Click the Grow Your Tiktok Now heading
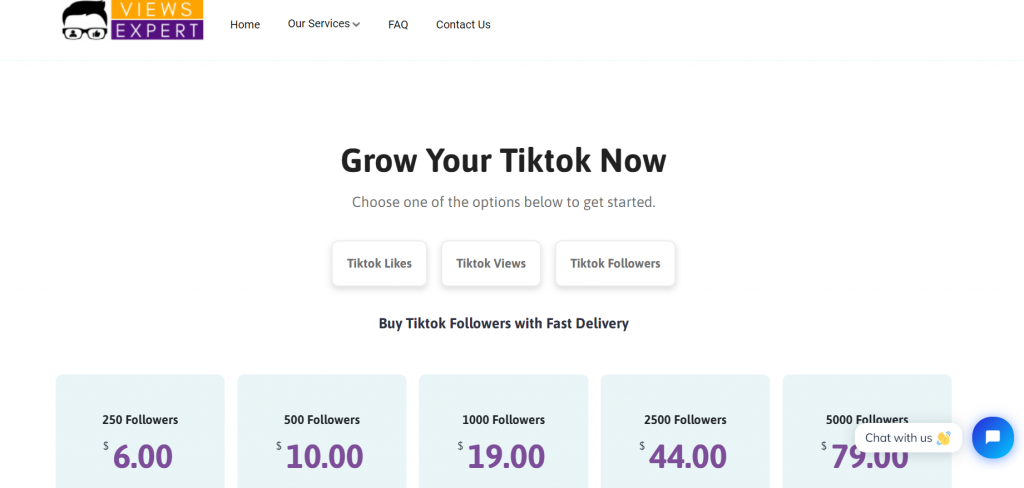1024x488 pixels. tap(504, 160)
